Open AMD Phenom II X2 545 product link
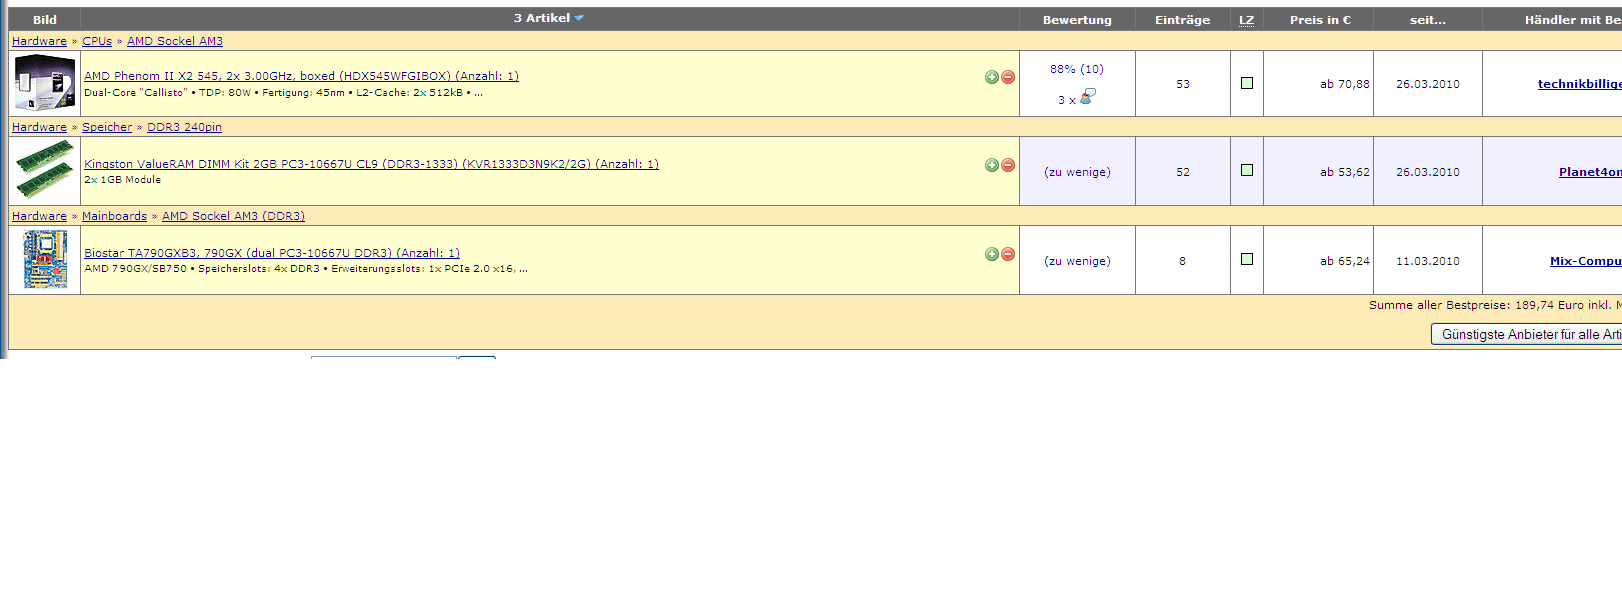Image resolution: width=1622 pixels, height=600 pixels. point(301,76)
